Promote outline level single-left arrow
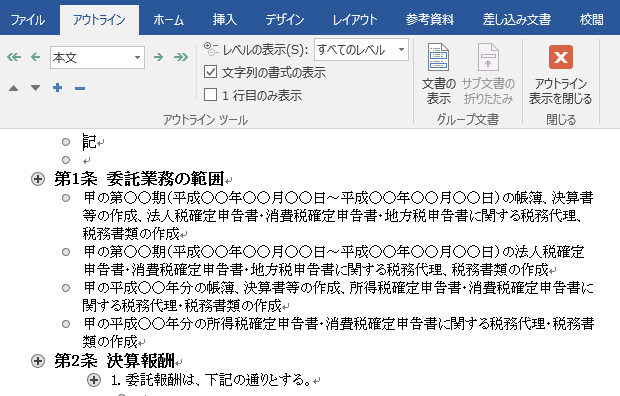Image resolution: width=620 pixels, height=396 pixels. click(x=36, y=57)
